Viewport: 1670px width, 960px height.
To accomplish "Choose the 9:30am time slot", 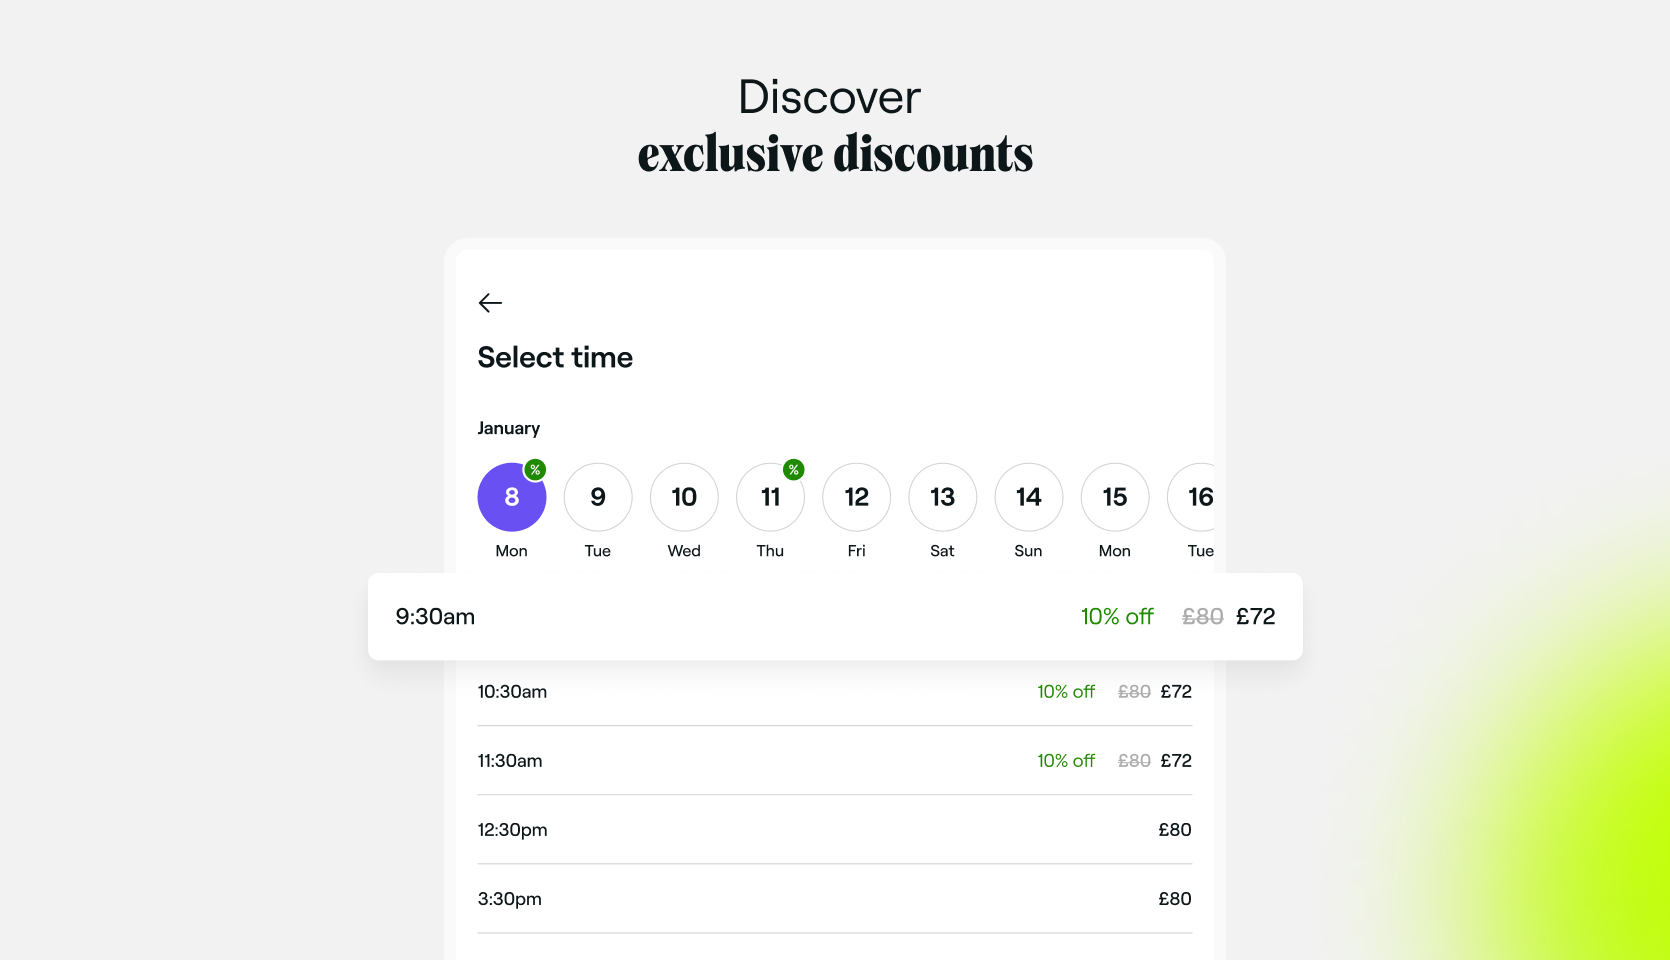I will 835,616.
